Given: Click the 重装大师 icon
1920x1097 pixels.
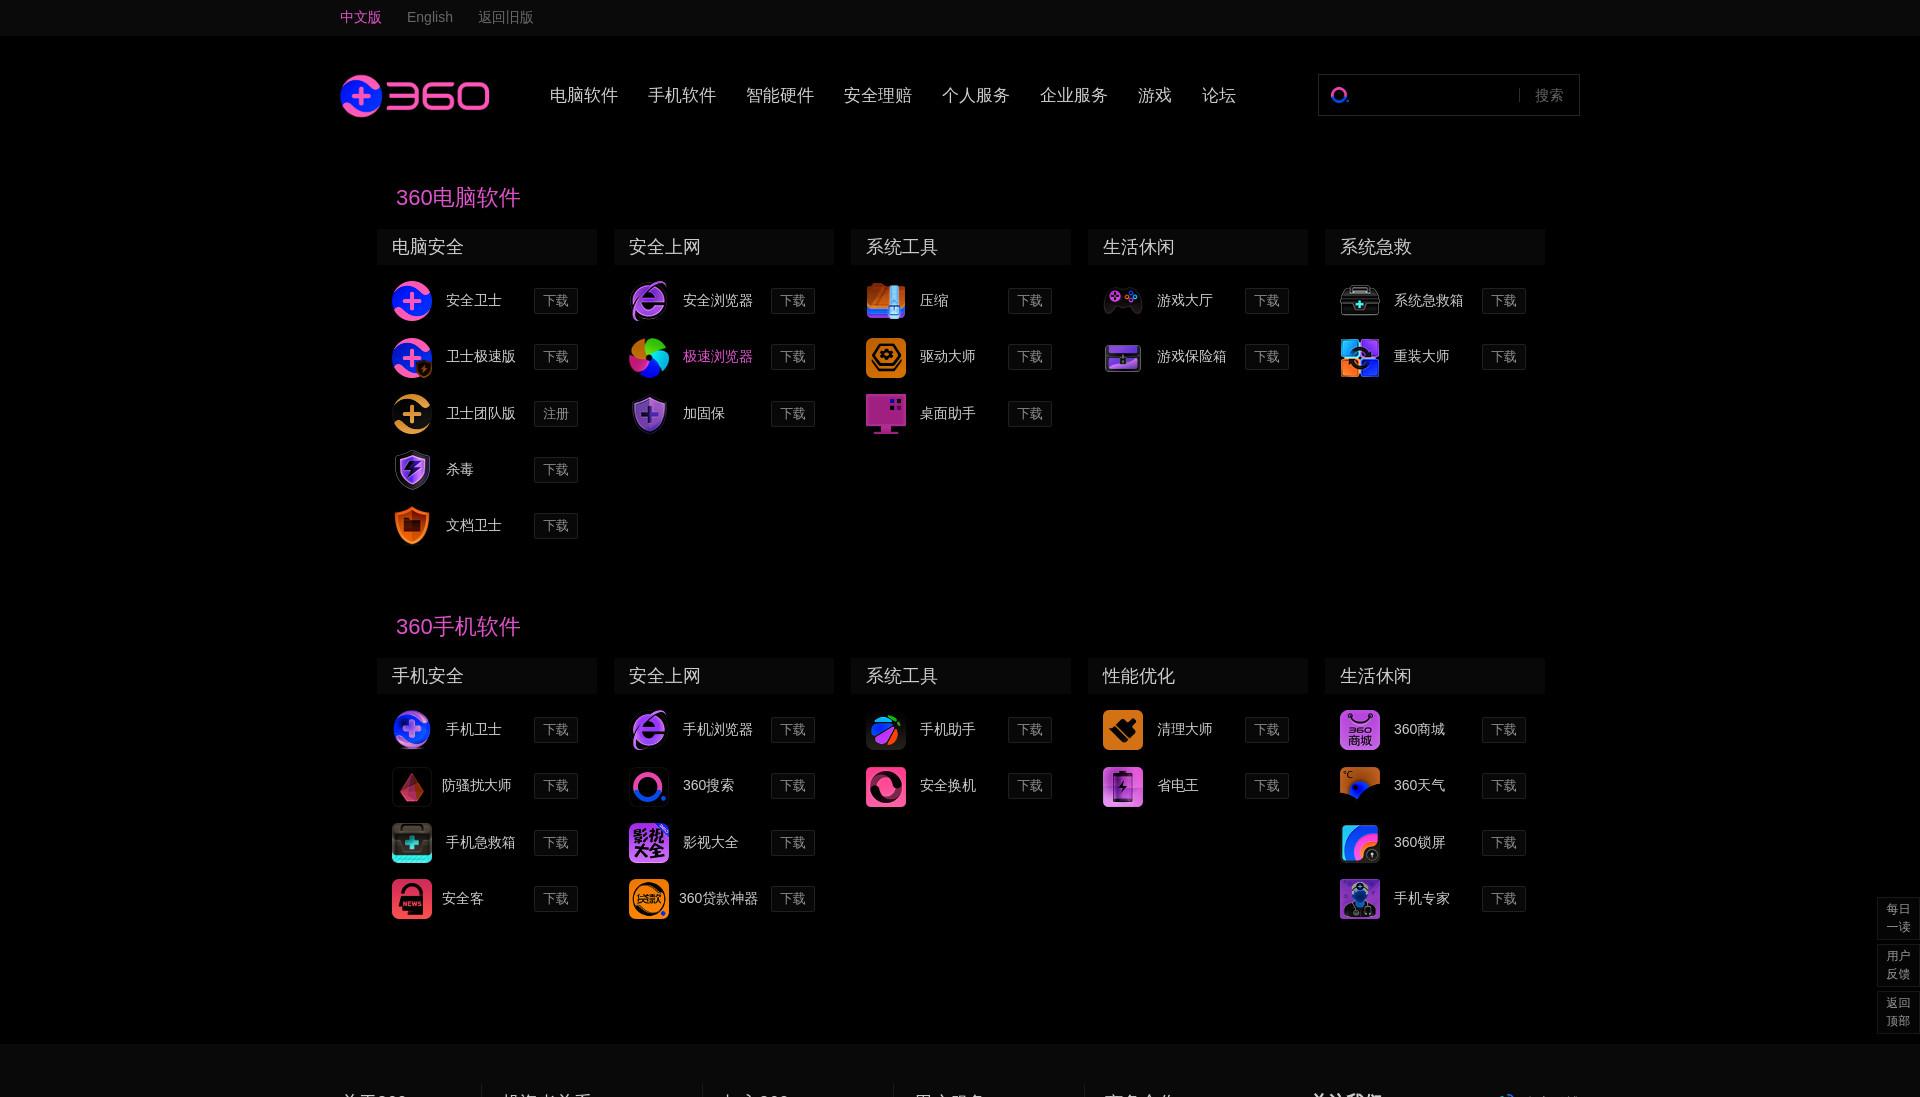Looking at the screenshot, I should coord(1360,357).
